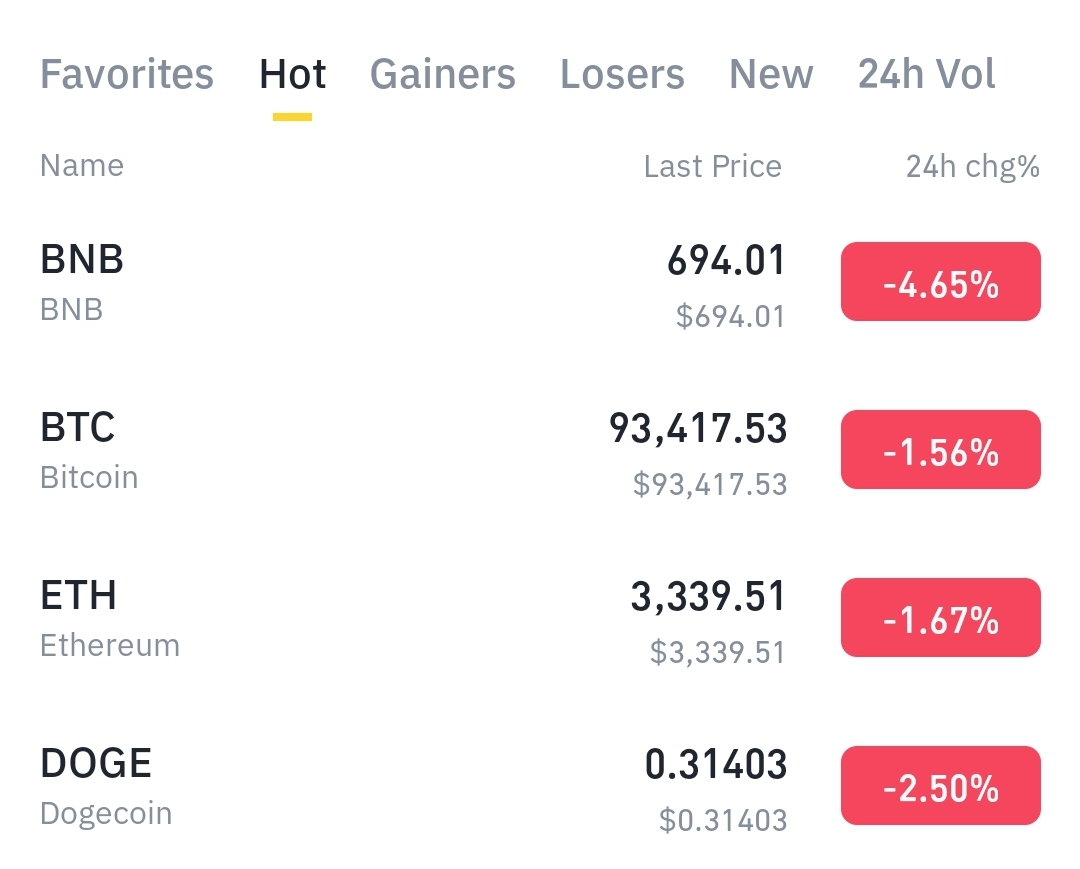1080x869 pixels.
Task: Open the BNB coin listing
Action: click(82, 281)
